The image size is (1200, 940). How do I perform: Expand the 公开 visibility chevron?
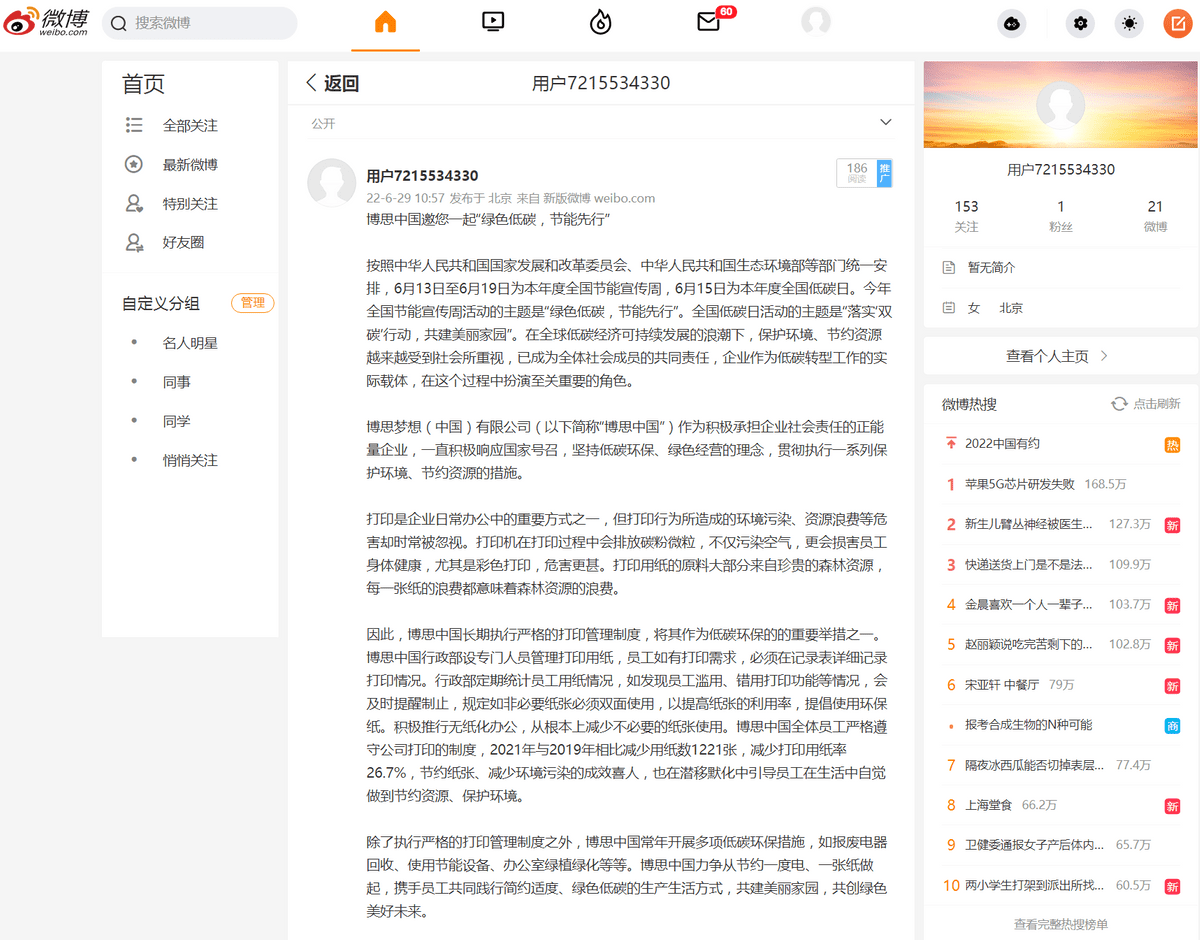tap(885, 122)
